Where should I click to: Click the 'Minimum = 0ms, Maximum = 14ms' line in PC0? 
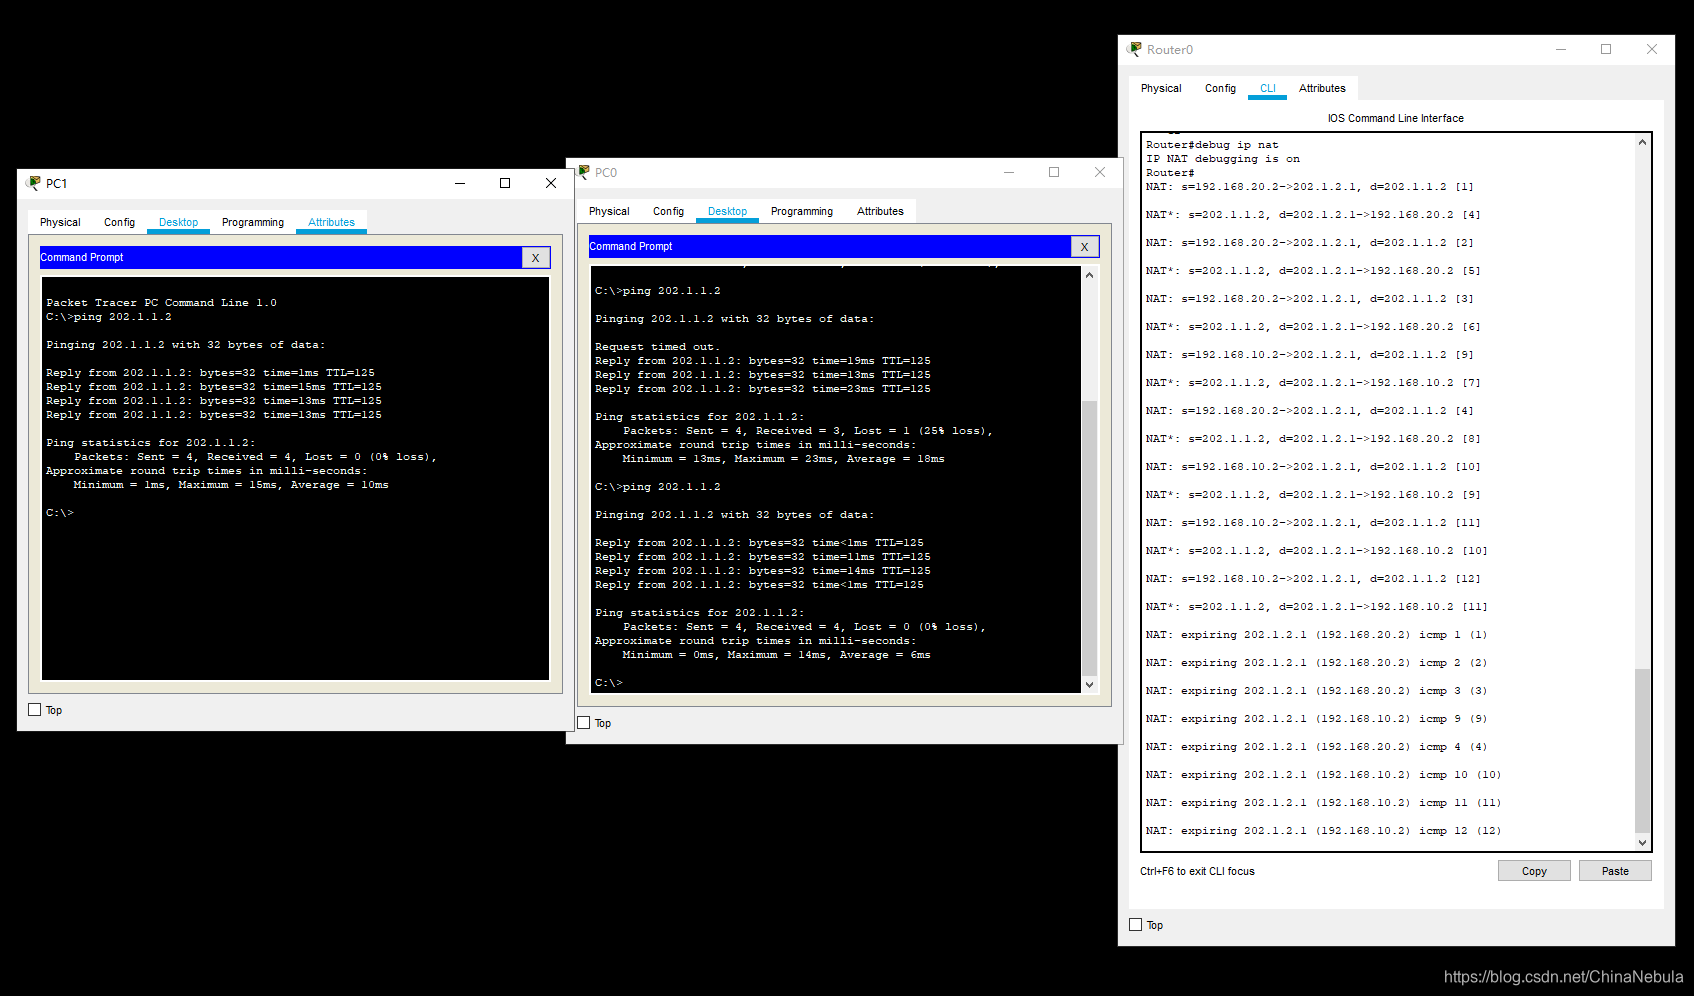click(776, 654)
